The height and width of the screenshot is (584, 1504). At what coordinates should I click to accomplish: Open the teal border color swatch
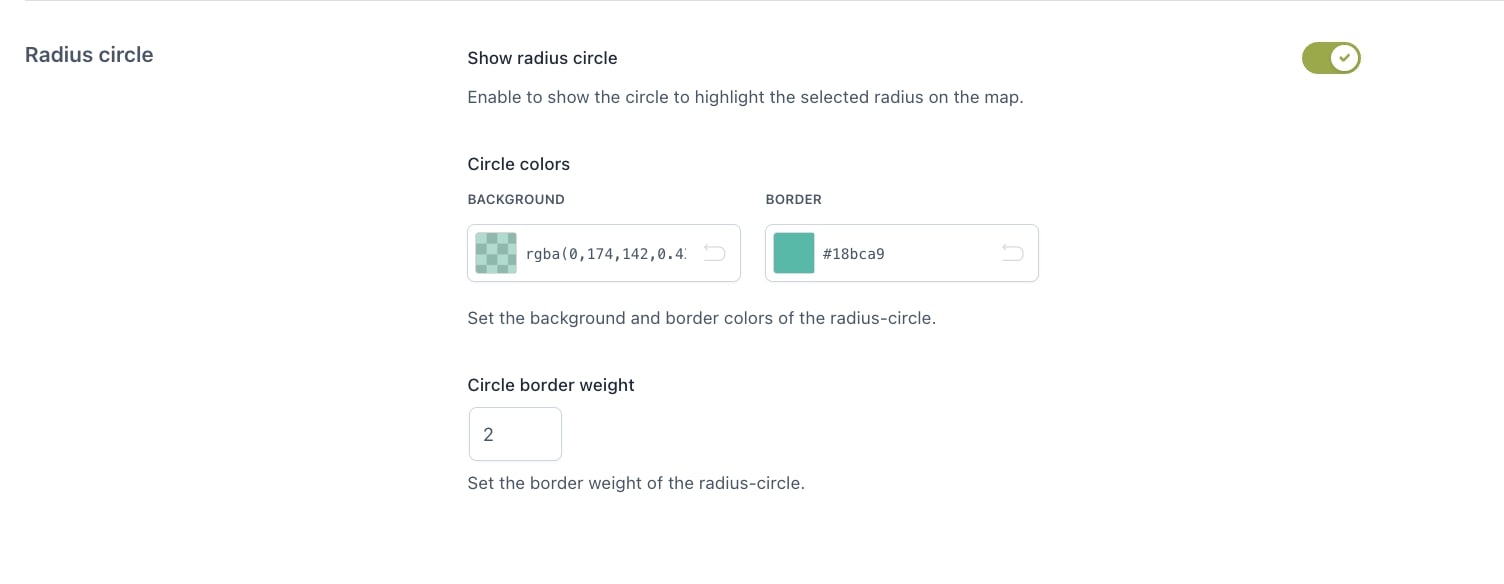tap(794, 253)
